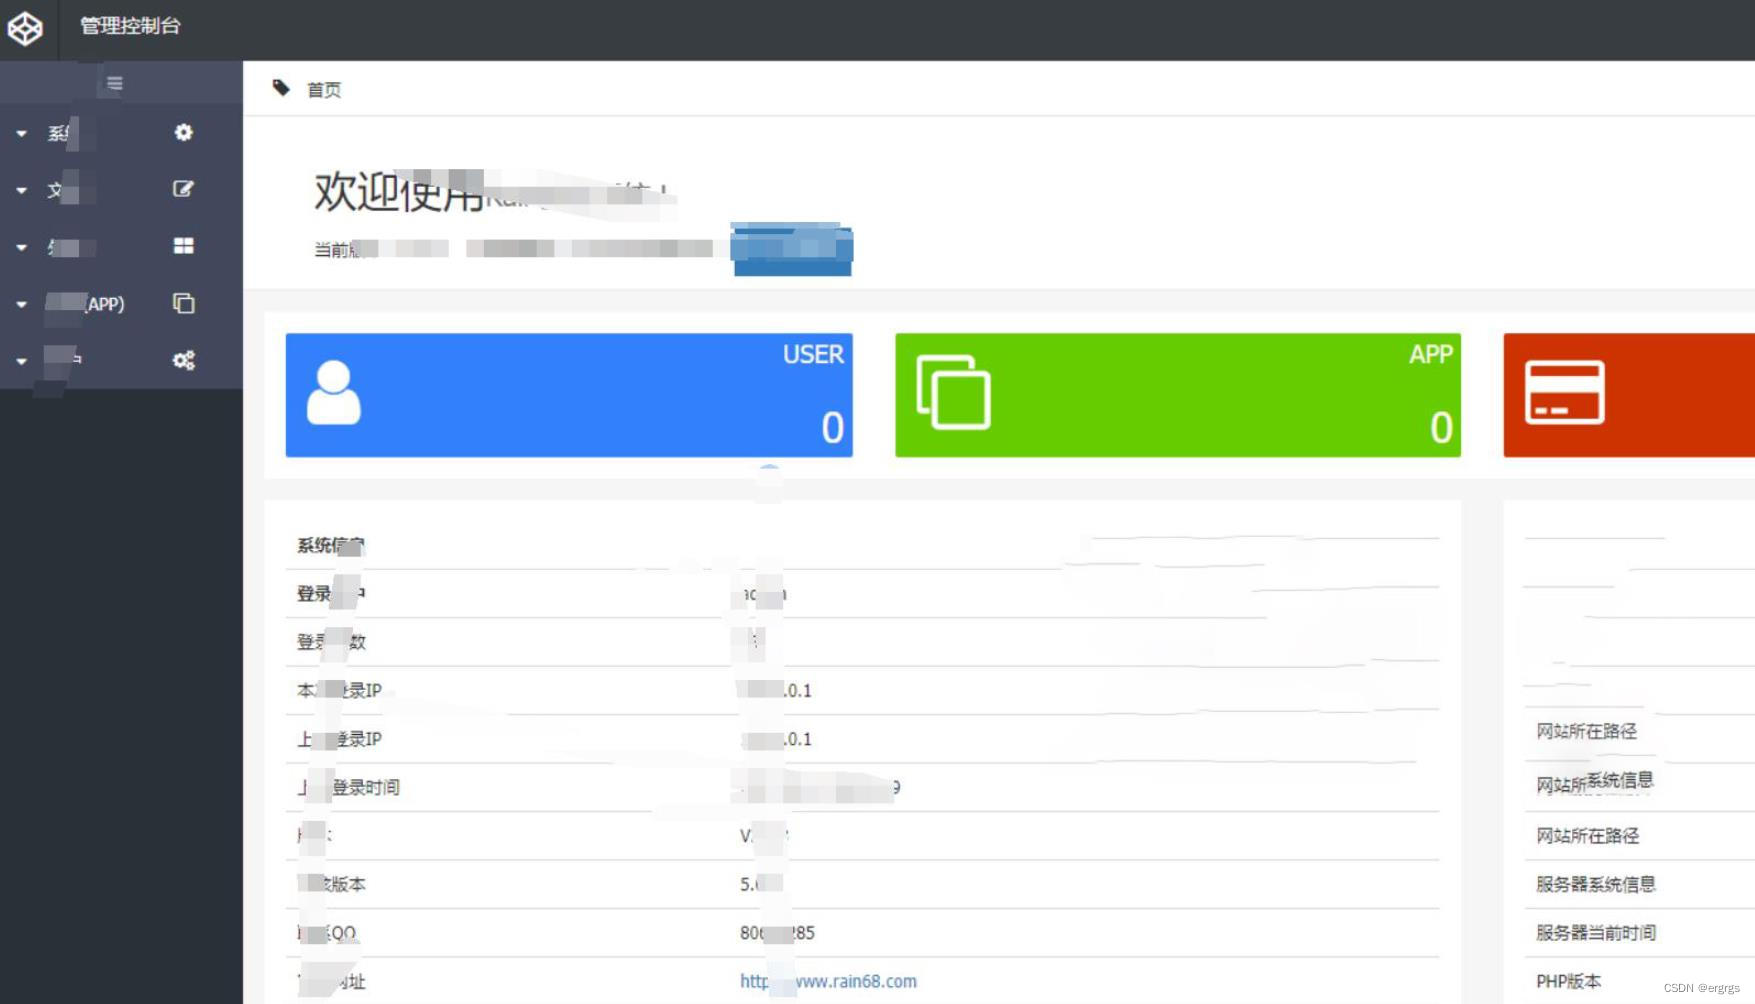
Task: Click the credit card icon on the red panel
Action: [x=1563, y=394]
